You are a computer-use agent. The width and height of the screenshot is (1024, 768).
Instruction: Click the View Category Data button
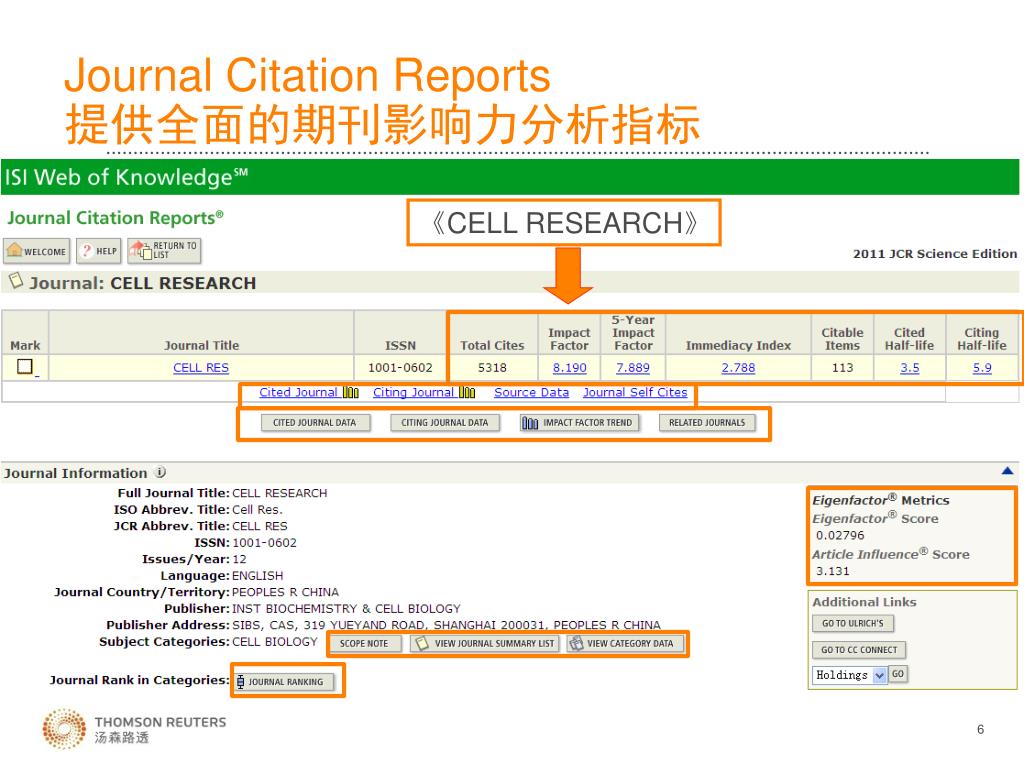[x=625, y=643]
